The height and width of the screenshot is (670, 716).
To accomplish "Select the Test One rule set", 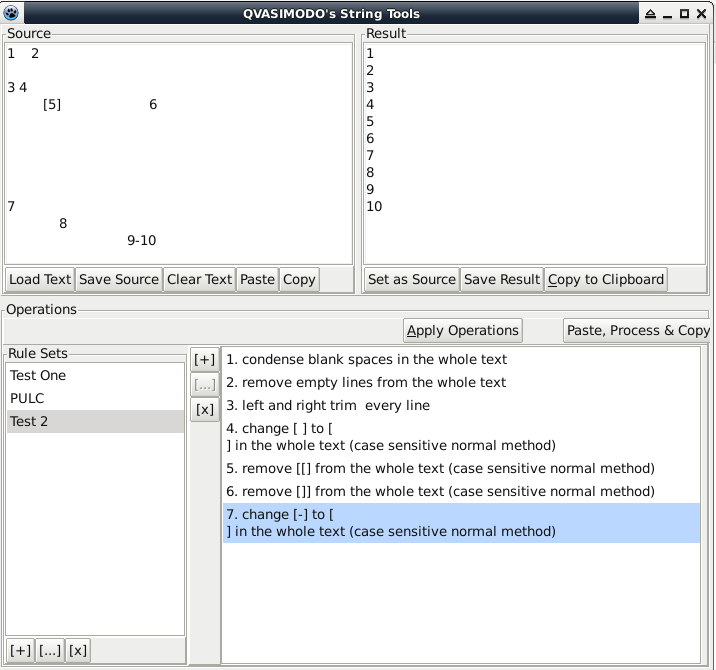I will tap(95, 375).
